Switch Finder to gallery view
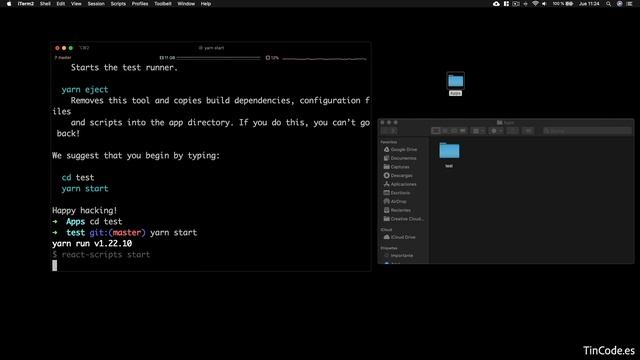Screen dimensions: 640x360 pyautogui.click(x=463, y=131)
